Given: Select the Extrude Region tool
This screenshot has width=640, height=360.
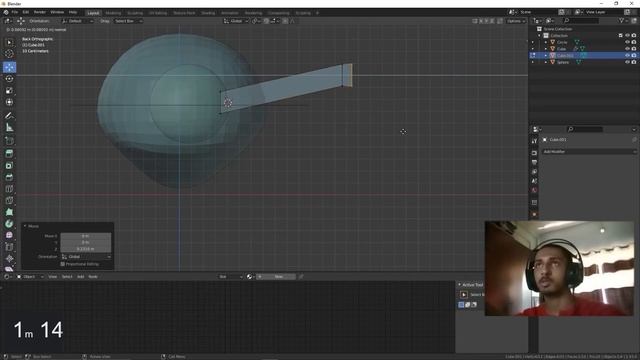Looking at the screenshot, I should tap(9, 153).
